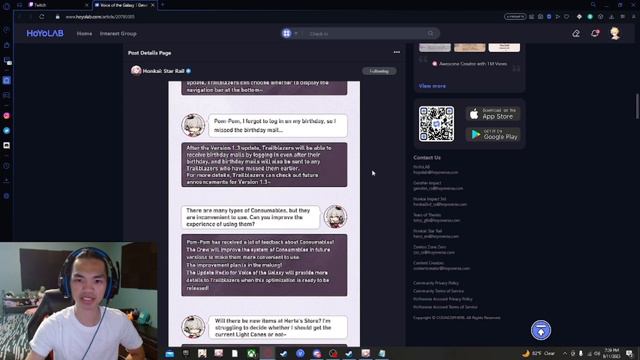Open File Explorer from the taskbar
Image resolution: width=640 pixels, height=360 pixels.
tap(169, 353)
